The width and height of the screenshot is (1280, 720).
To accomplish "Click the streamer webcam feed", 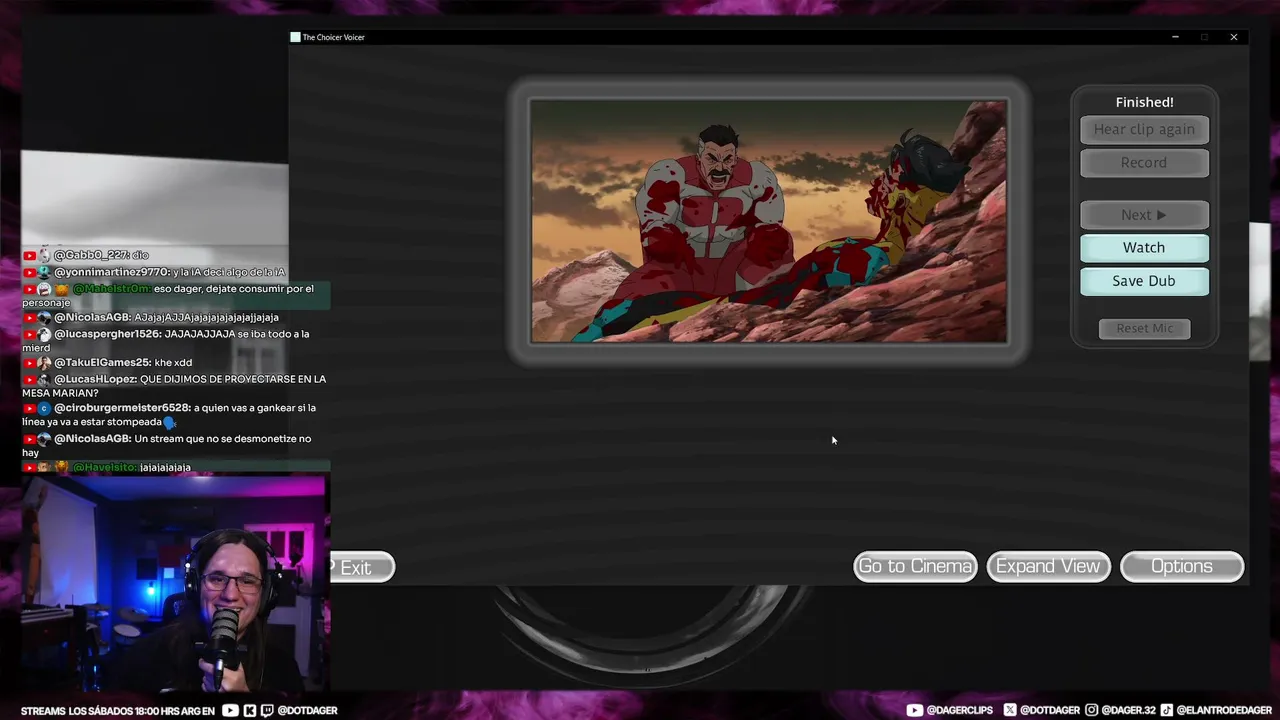I will pos(176,583).
